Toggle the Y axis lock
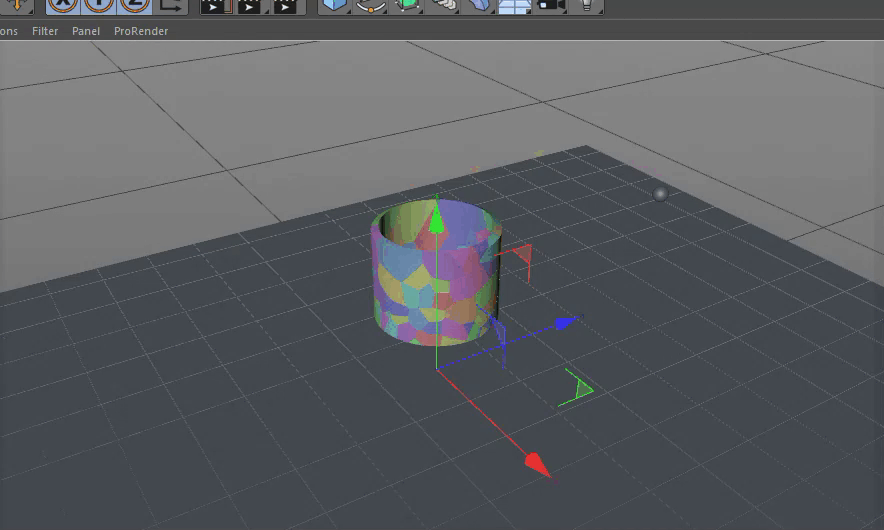This screenshot has height=530, width=884. click(99, 5)
